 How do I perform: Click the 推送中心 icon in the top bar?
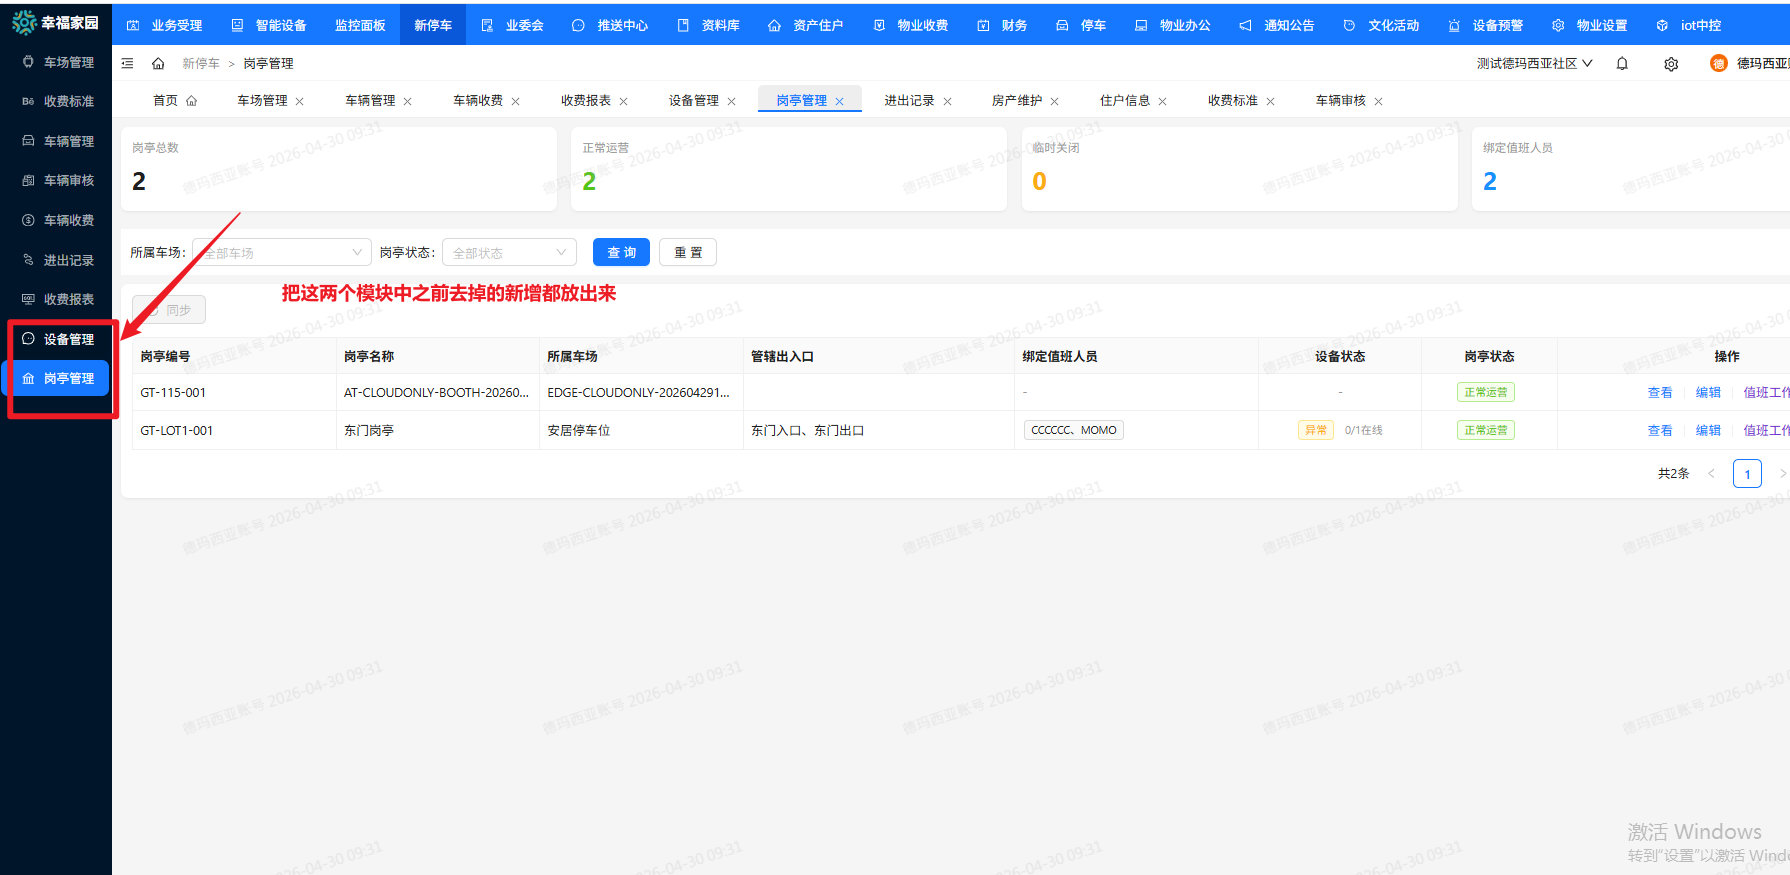[578, 25]
